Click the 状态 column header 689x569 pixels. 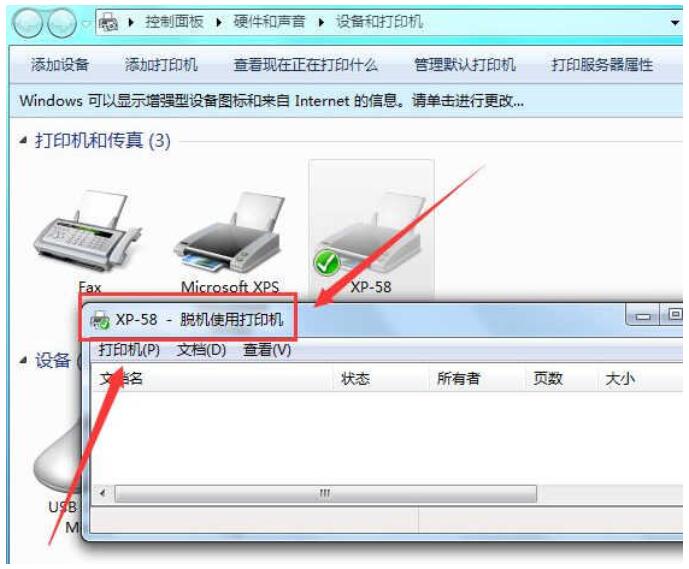point(355,378)
